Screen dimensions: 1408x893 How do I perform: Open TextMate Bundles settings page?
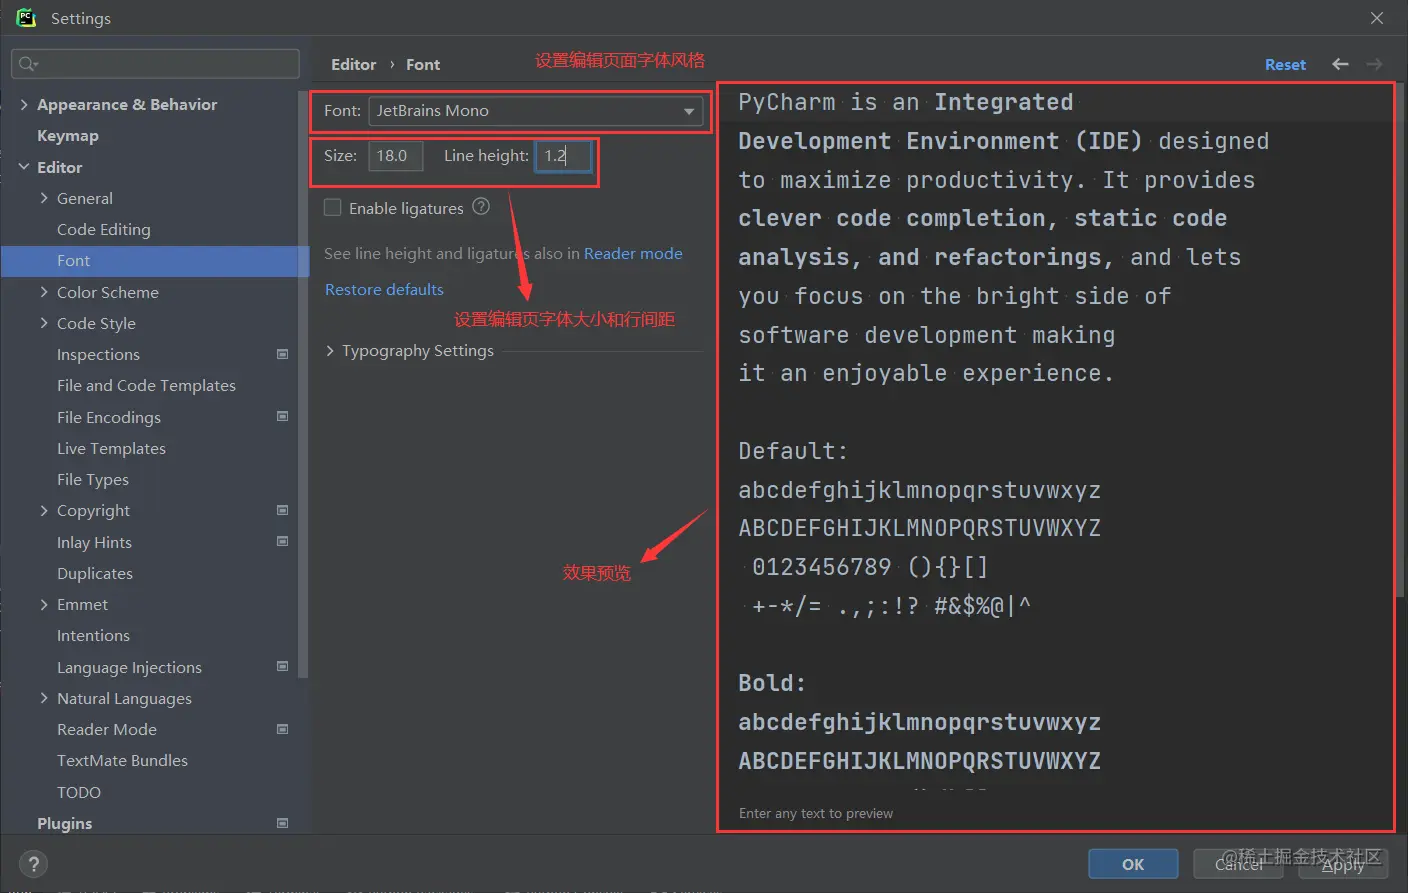pos(122,760)
